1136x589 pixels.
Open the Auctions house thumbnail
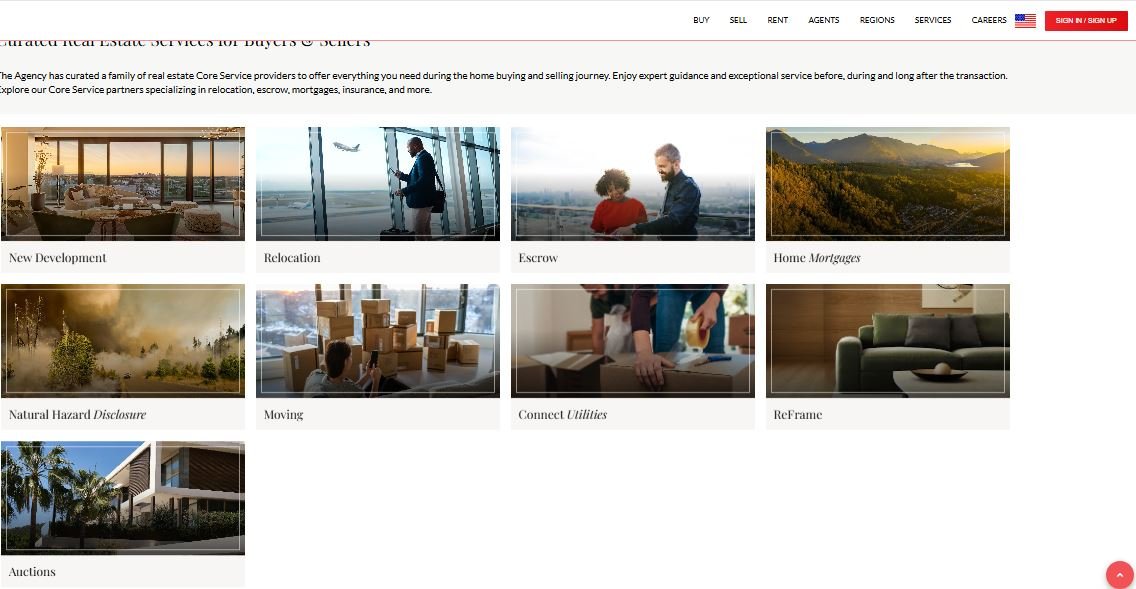click(x=123, y=498)
